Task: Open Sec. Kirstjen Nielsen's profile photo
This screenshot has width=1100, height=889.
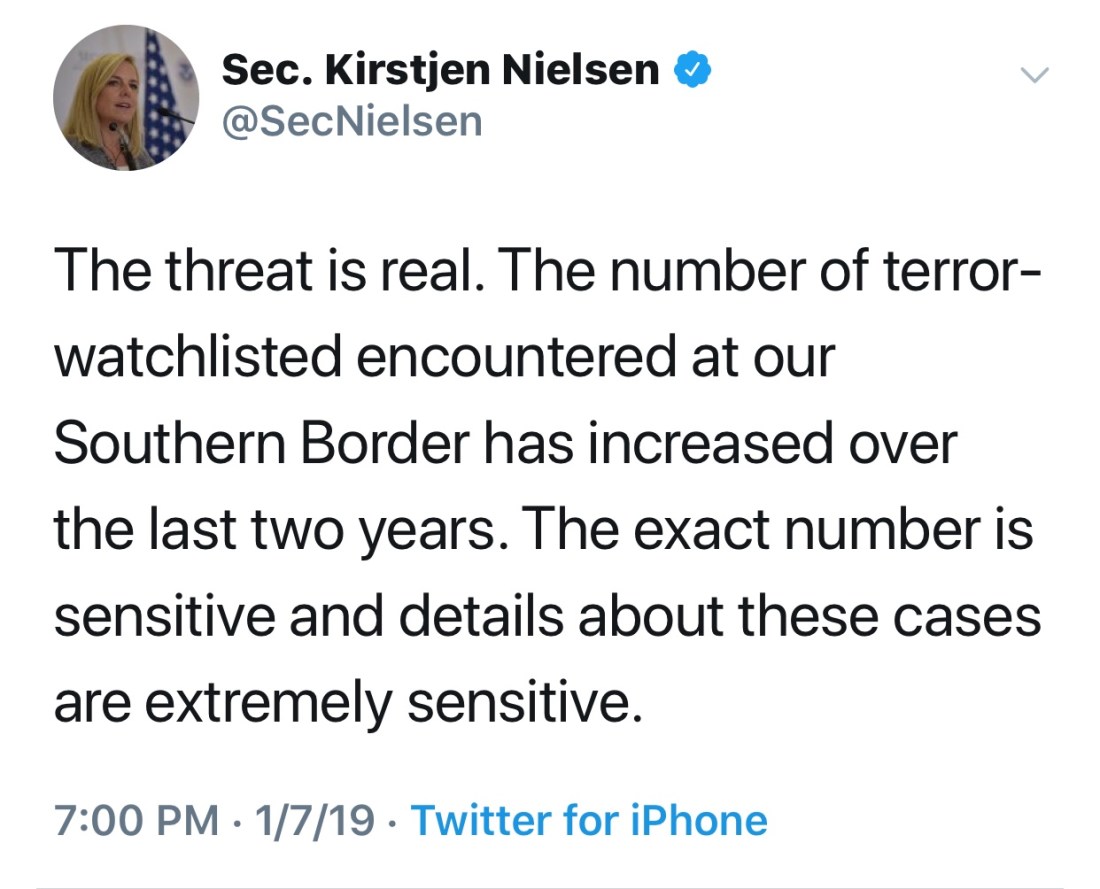Action: 127,98
